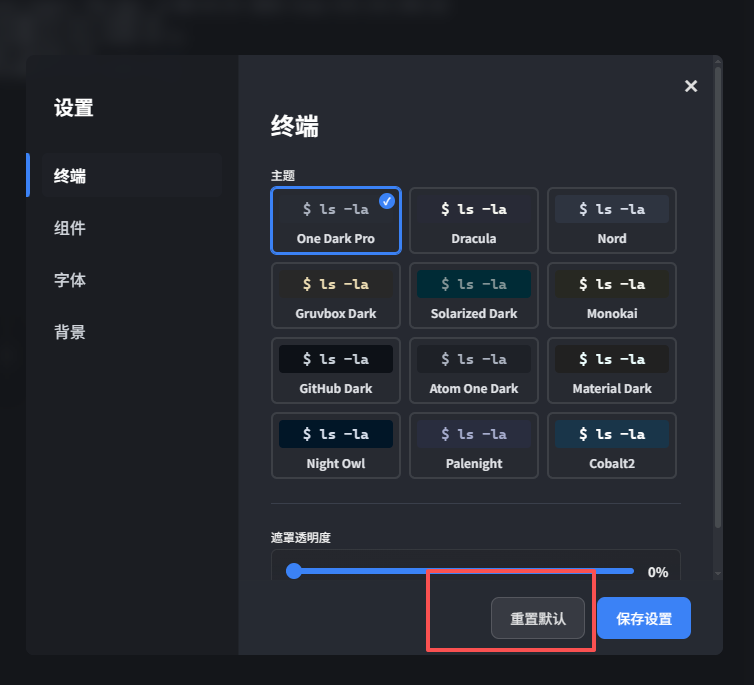Close the settings dialog with X

691,86
